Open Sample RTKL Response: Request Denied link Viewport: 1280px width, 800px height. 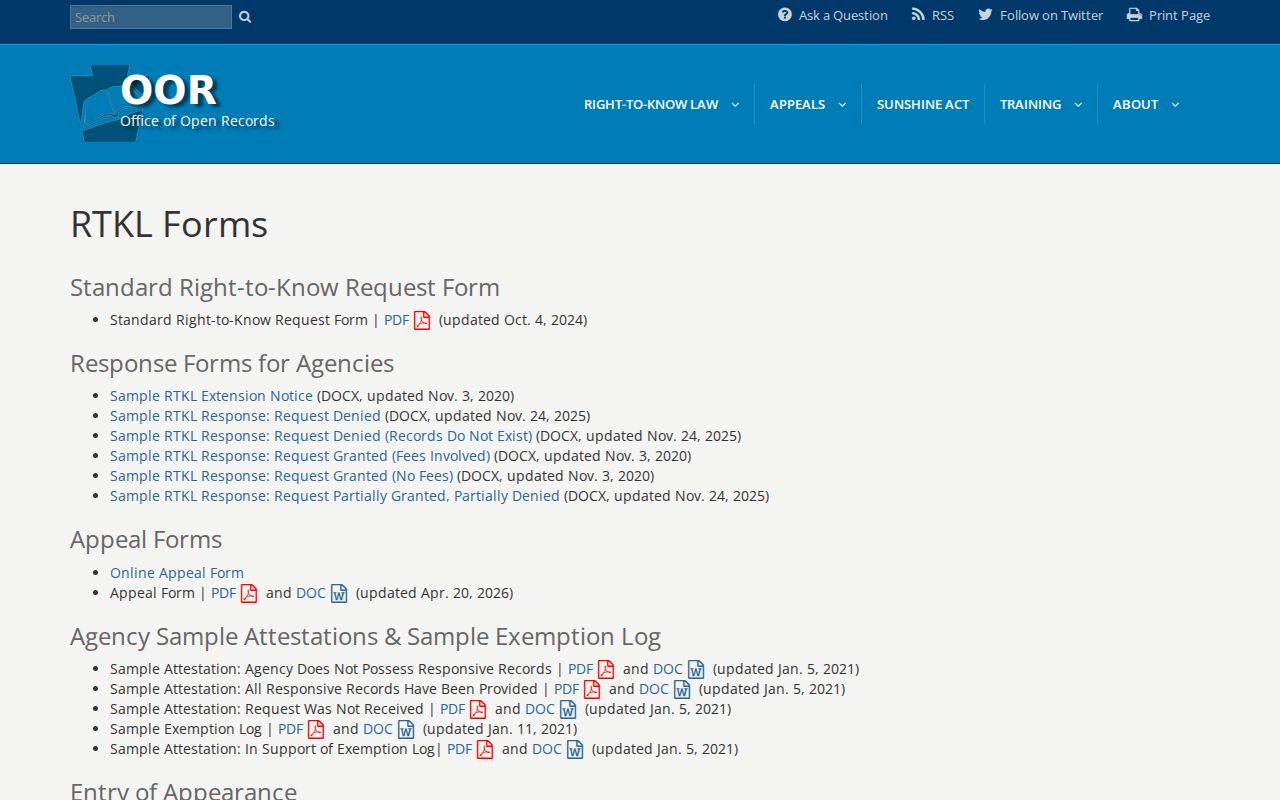tap(245, 416)
